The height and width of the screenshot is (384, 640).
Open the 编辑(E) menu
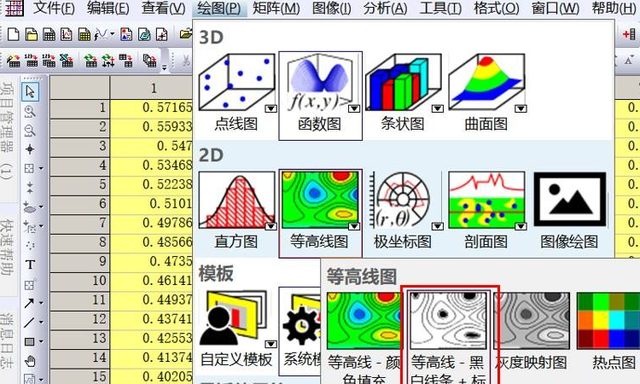(108, 8)
